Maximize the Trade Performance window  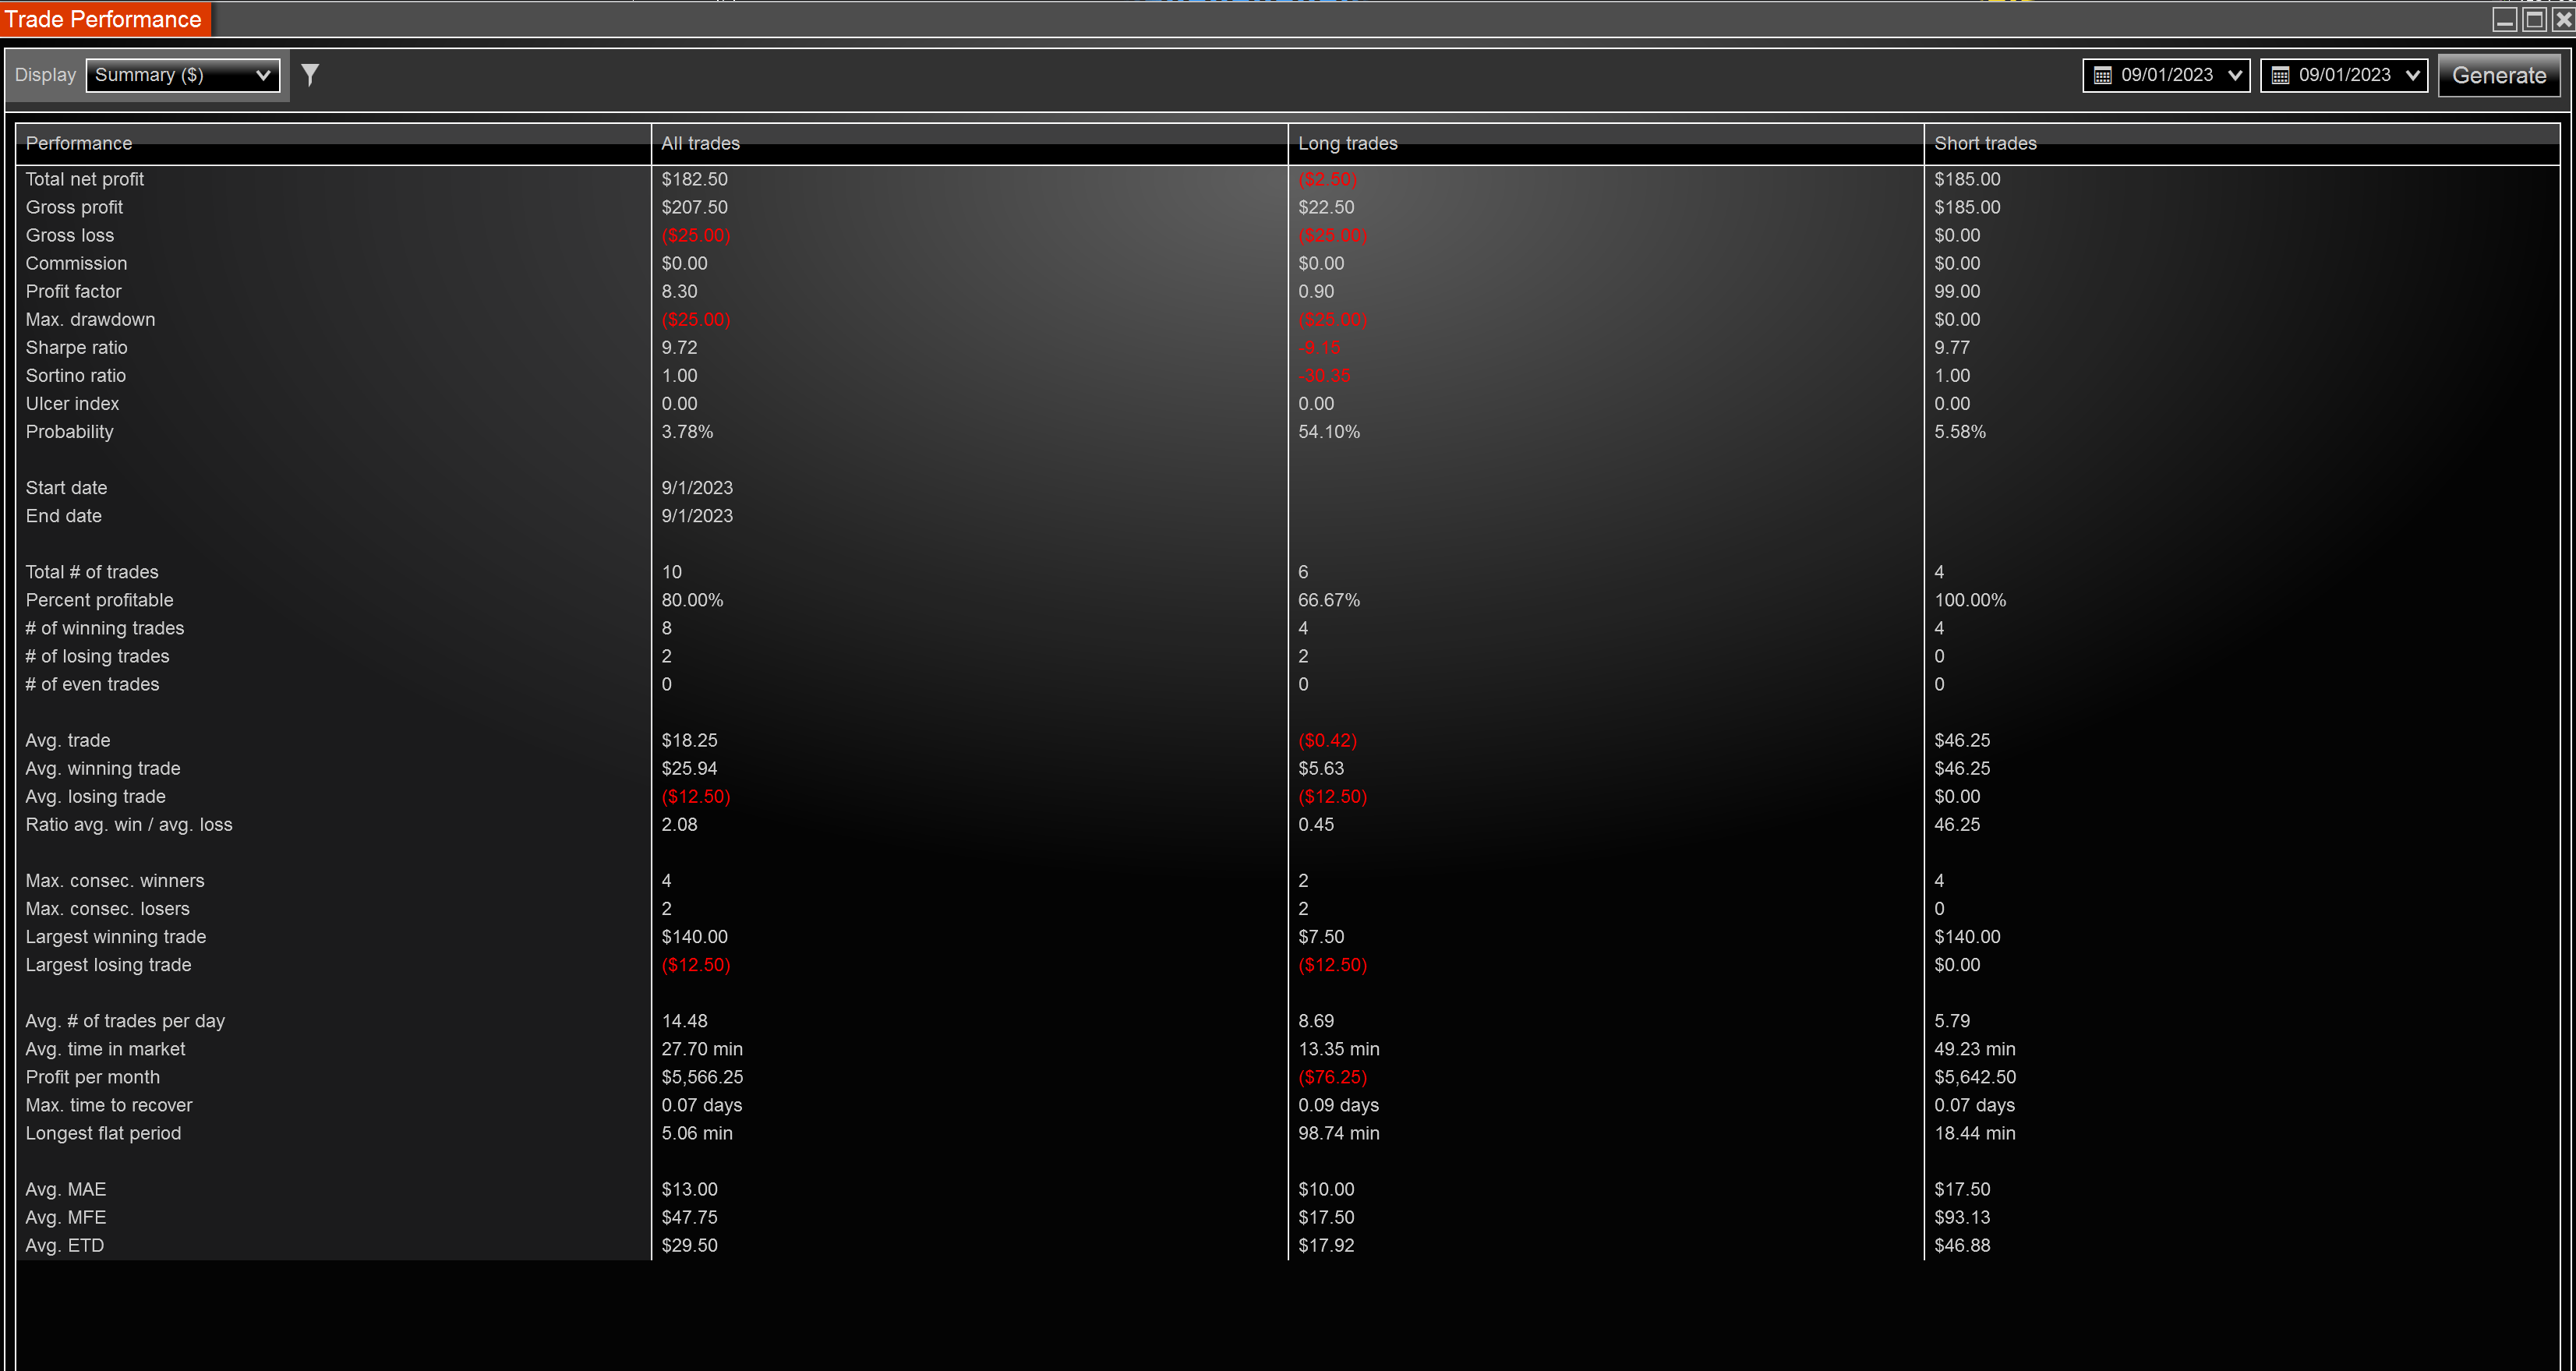tap(2534, 20)
